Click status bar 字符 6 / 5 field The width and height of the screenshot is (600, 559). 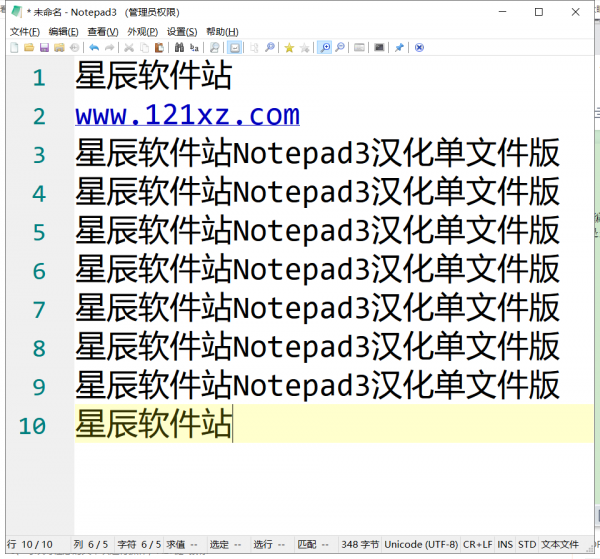point(139,544)
